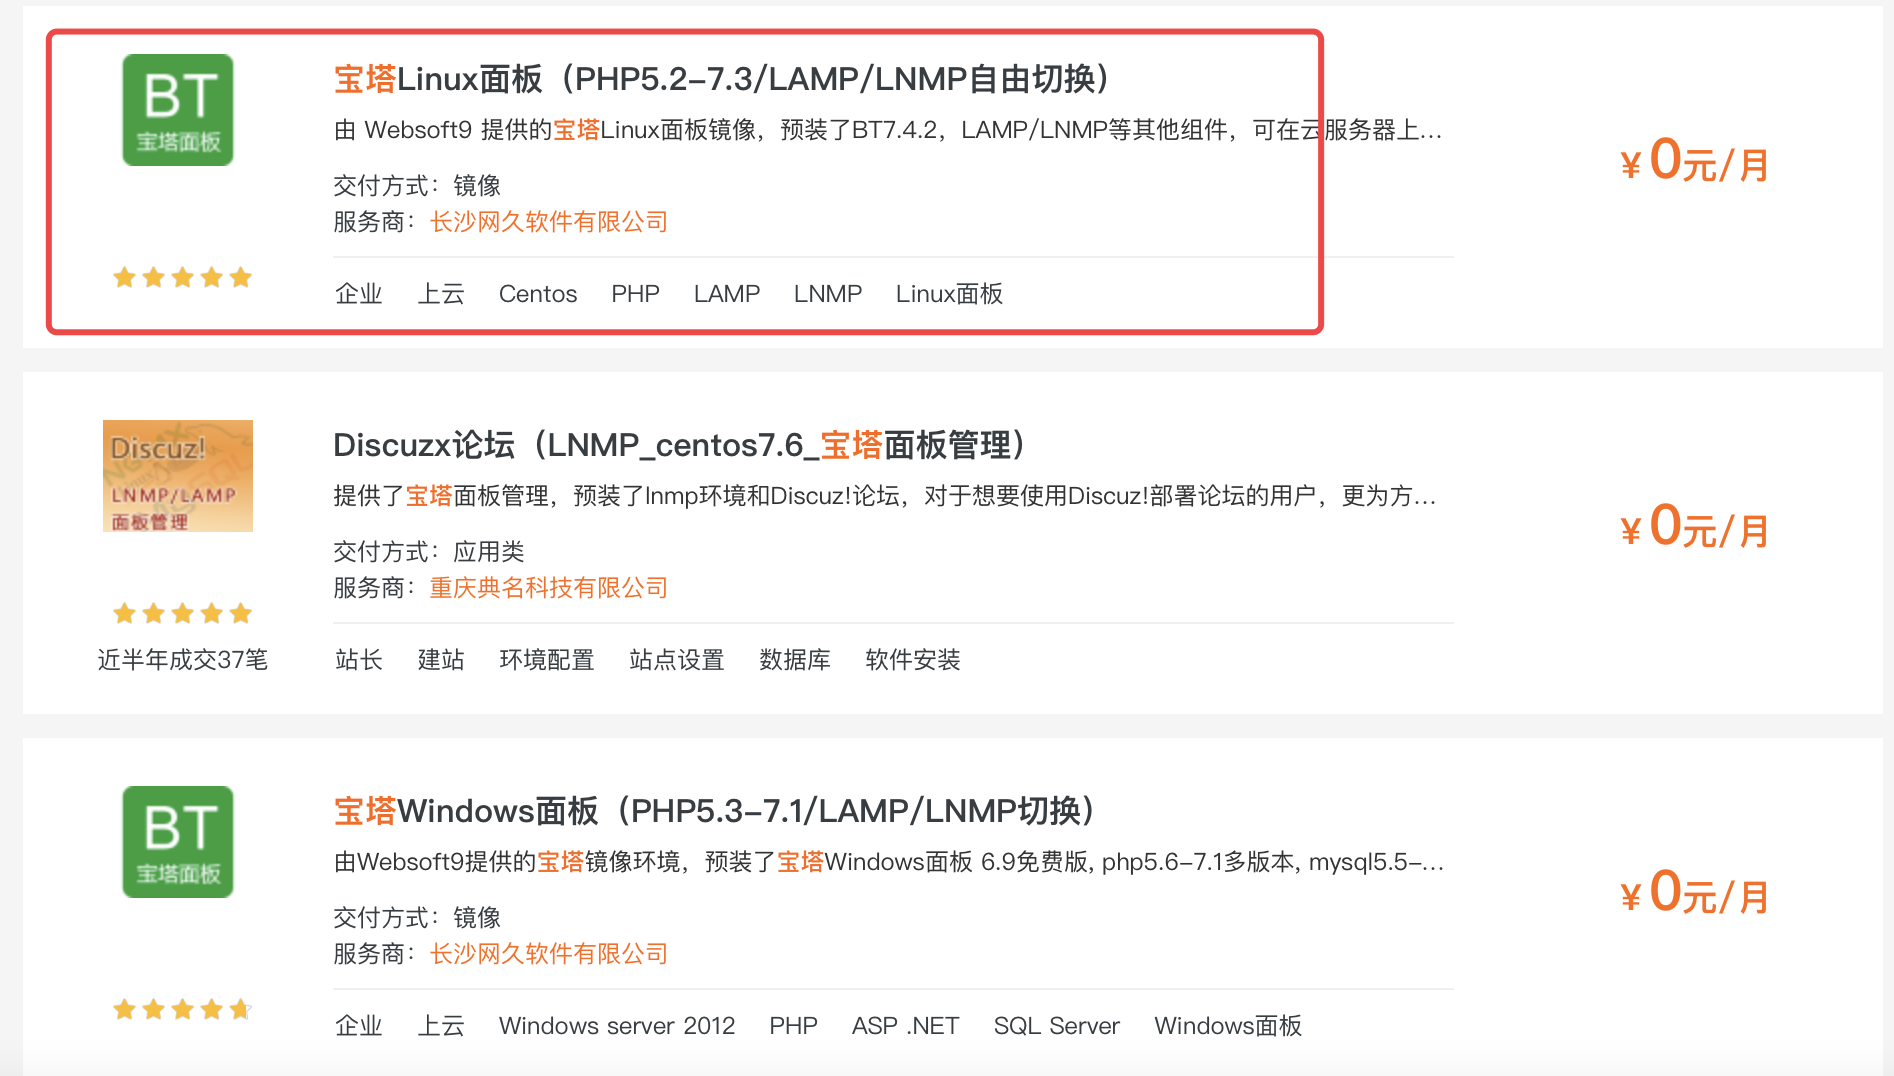Click the description starting 由 Websoft9 提供的宝塔Linux面板镜像

tap(888, 130)
